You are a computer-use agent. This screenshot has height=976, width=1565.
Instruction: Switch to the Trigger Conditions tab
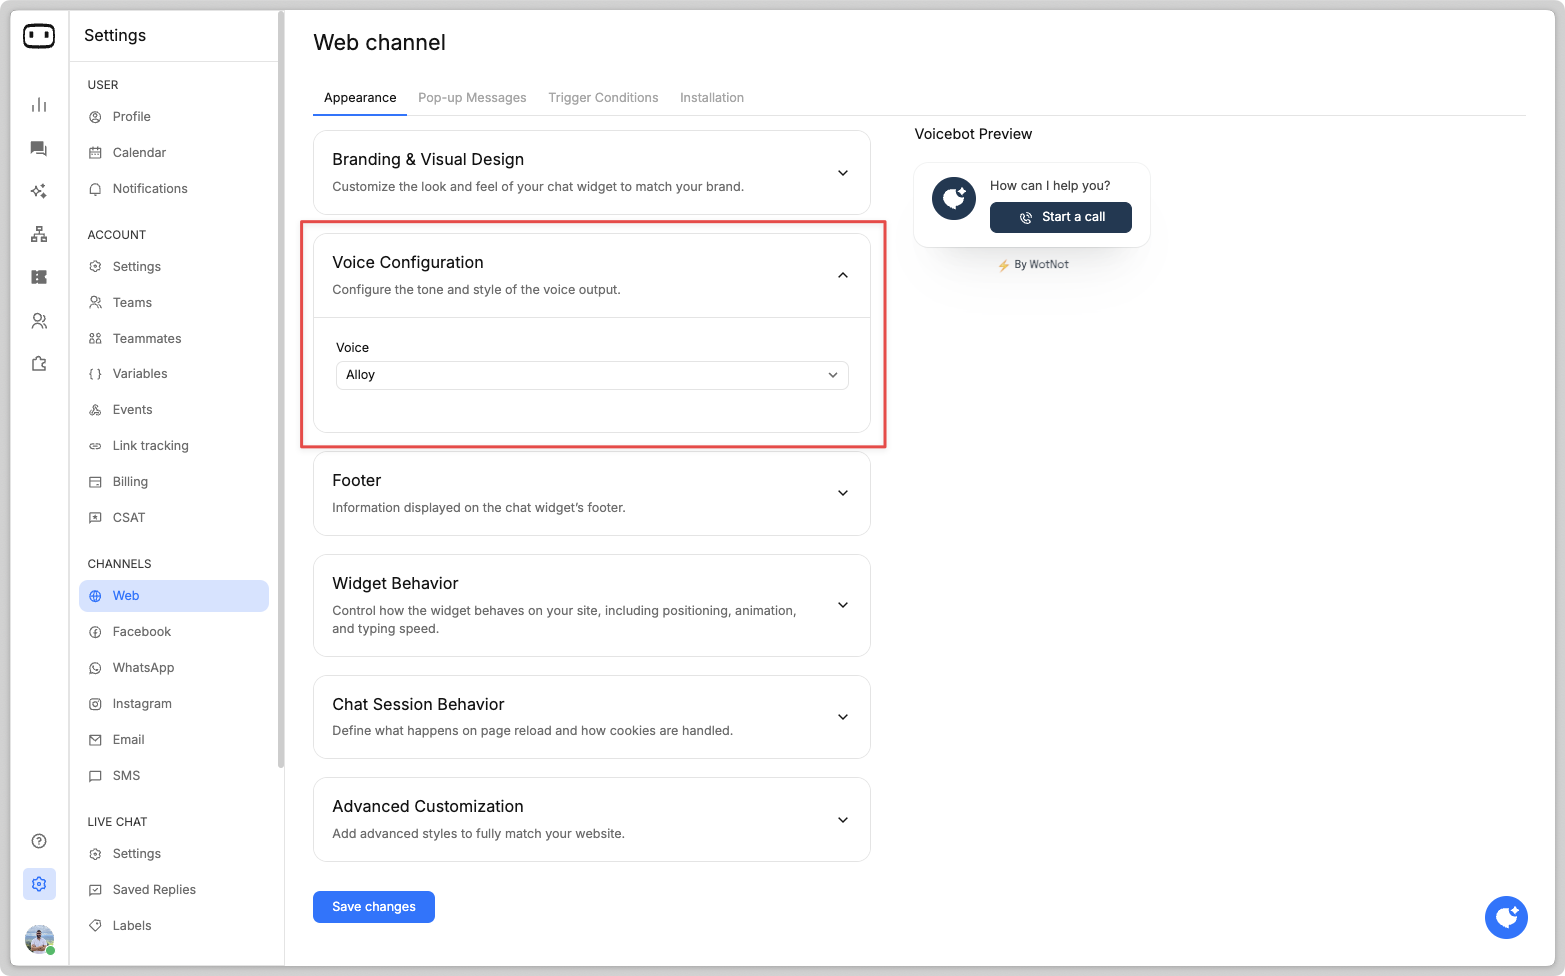coord(603,98)
